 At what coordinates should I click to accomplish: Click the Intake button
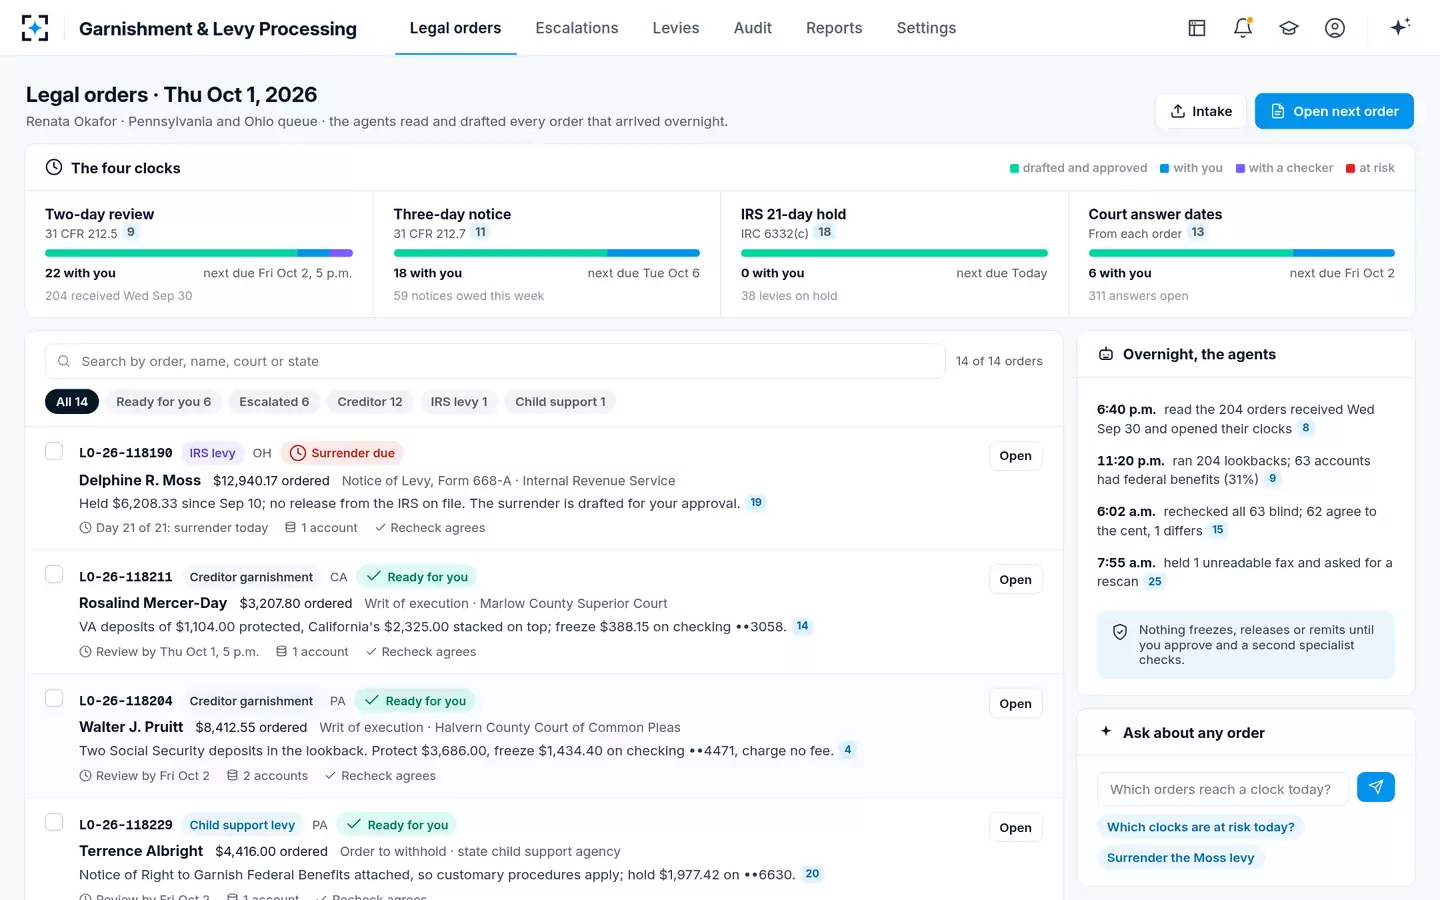point(1201,111)
